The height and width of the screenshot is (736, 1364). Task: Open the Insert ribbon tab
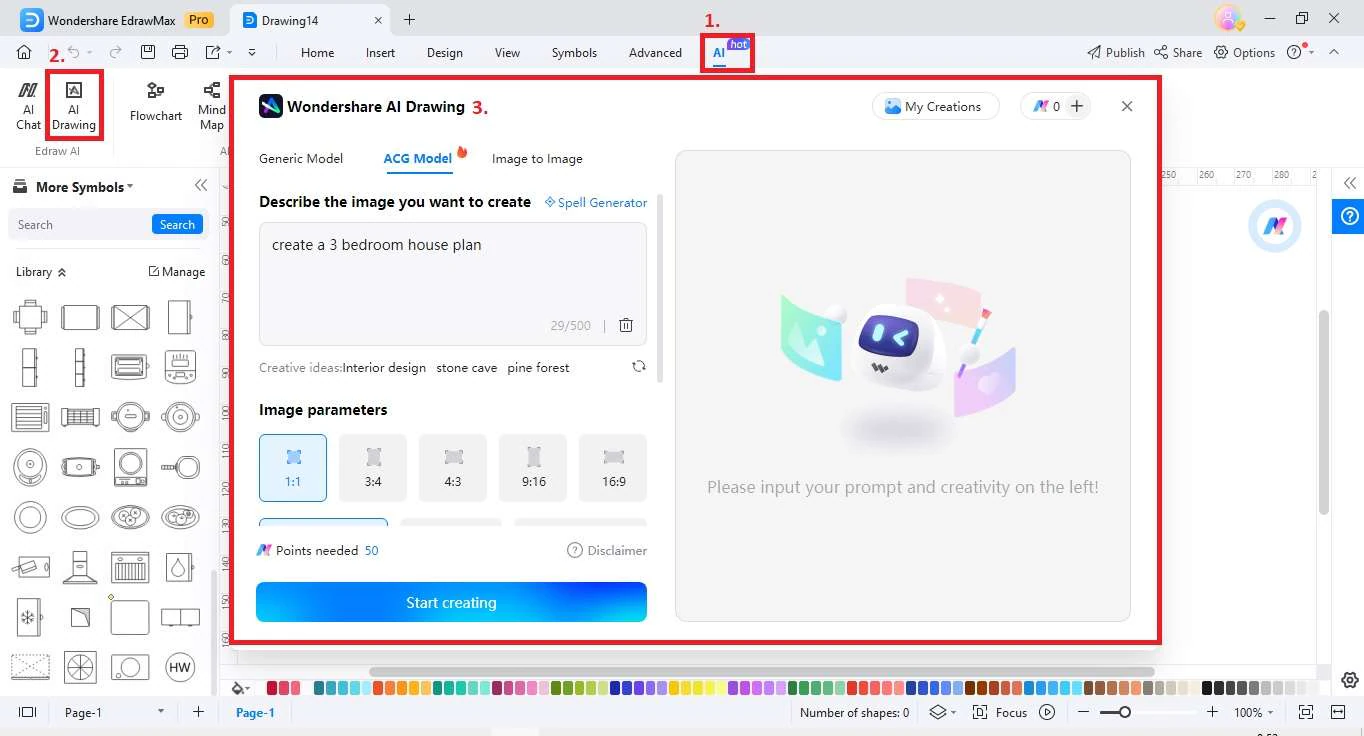(380, 52)
